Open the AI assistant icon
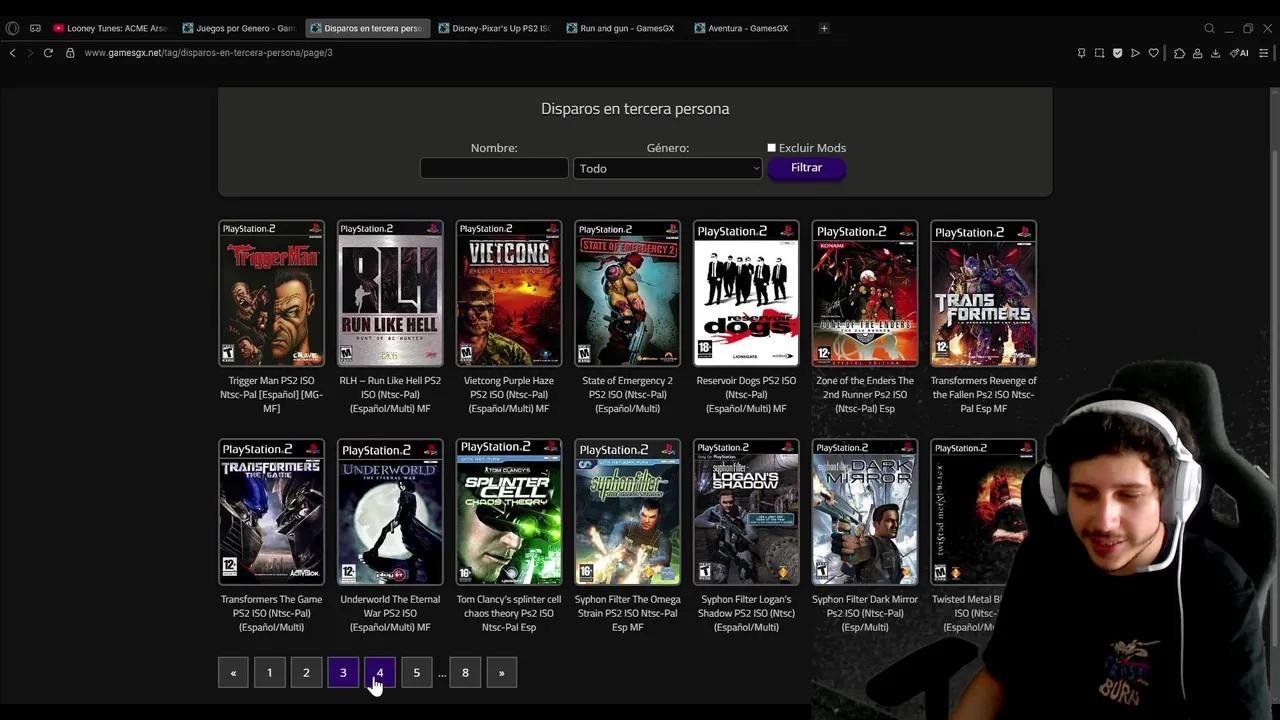Viewport: 1280px width, 720px height. click(1239, 53)
